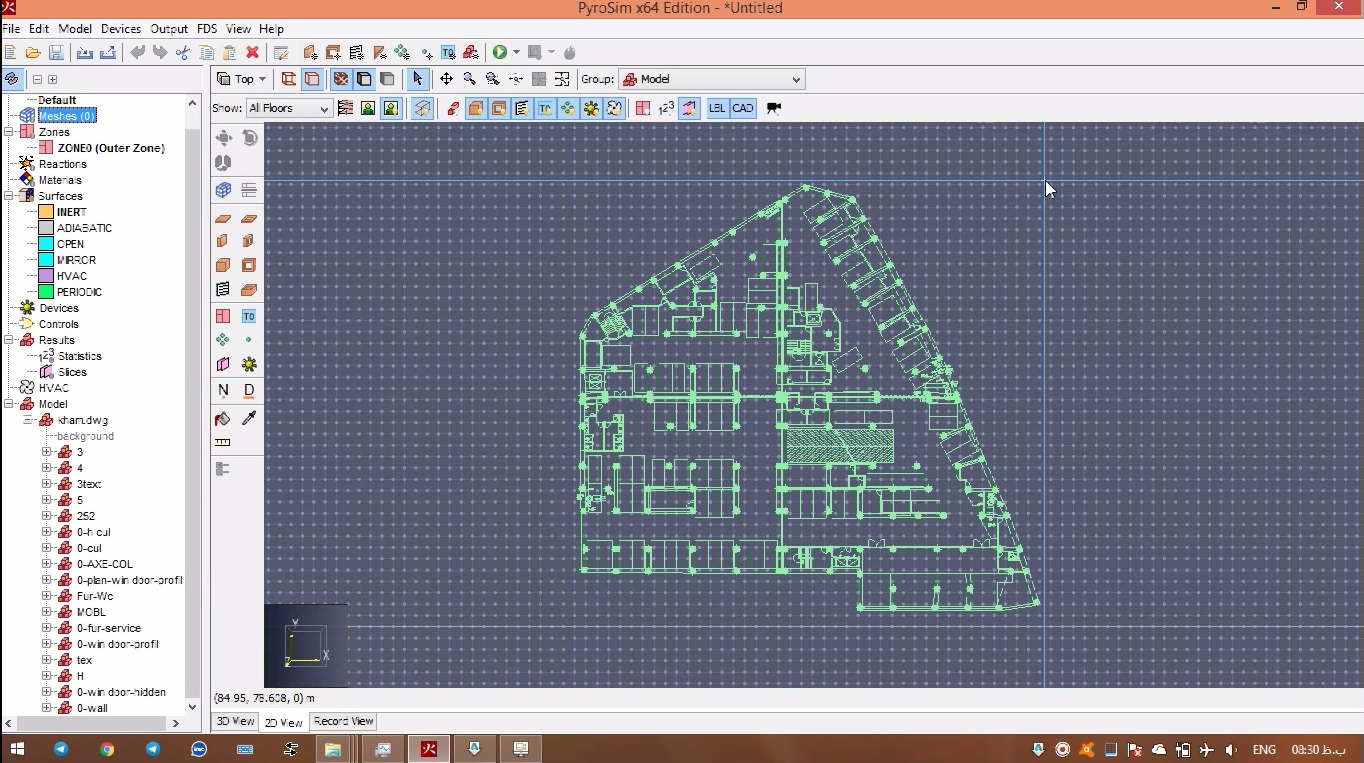
Task: Select the Meshes (0) tree item
Action: click(x=66, y=116)
